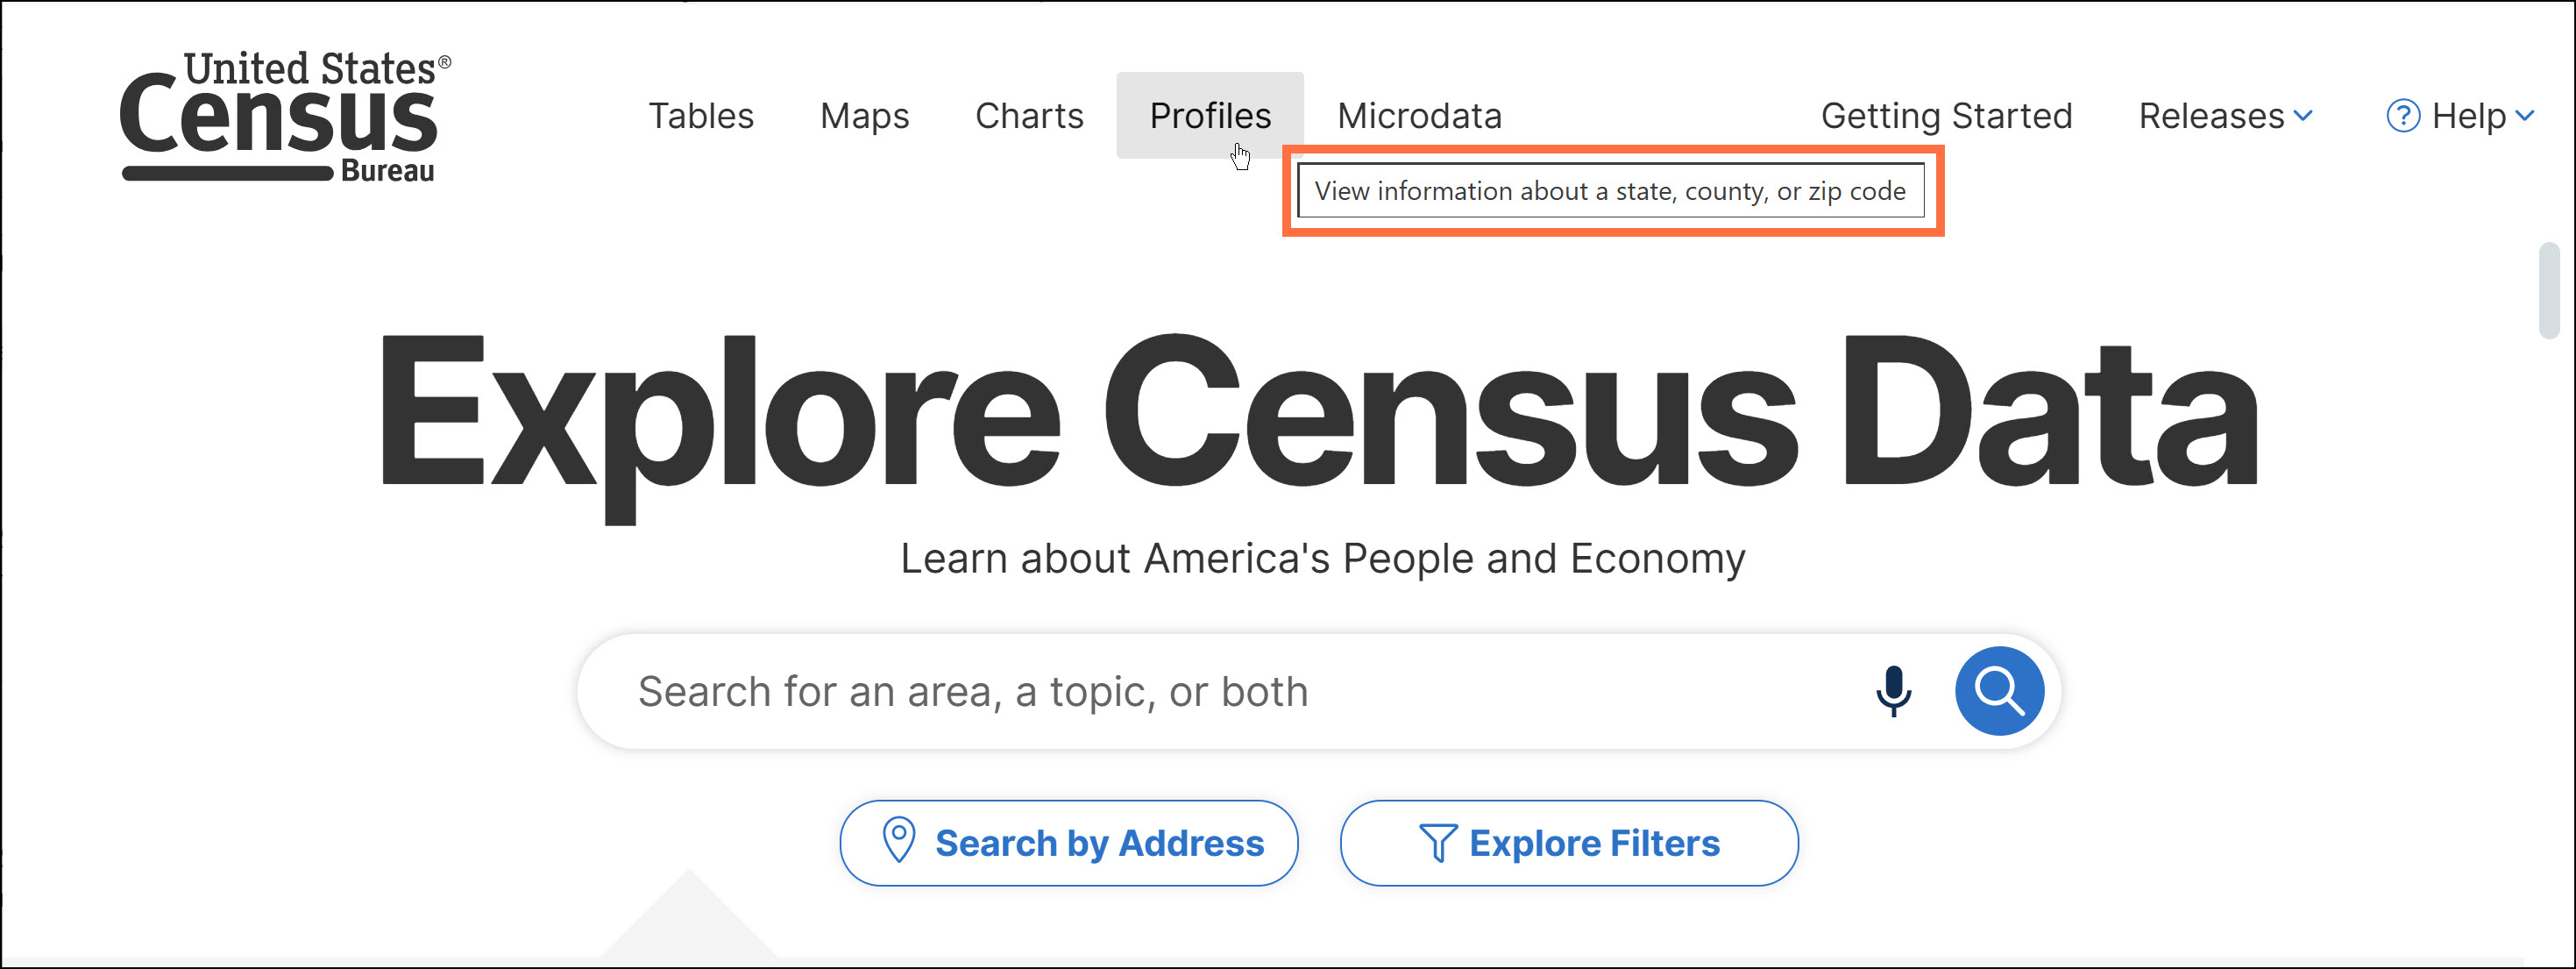Switch to the Charts section
This screenshot has height=969, width=2576.
(x=1029, y=116)
